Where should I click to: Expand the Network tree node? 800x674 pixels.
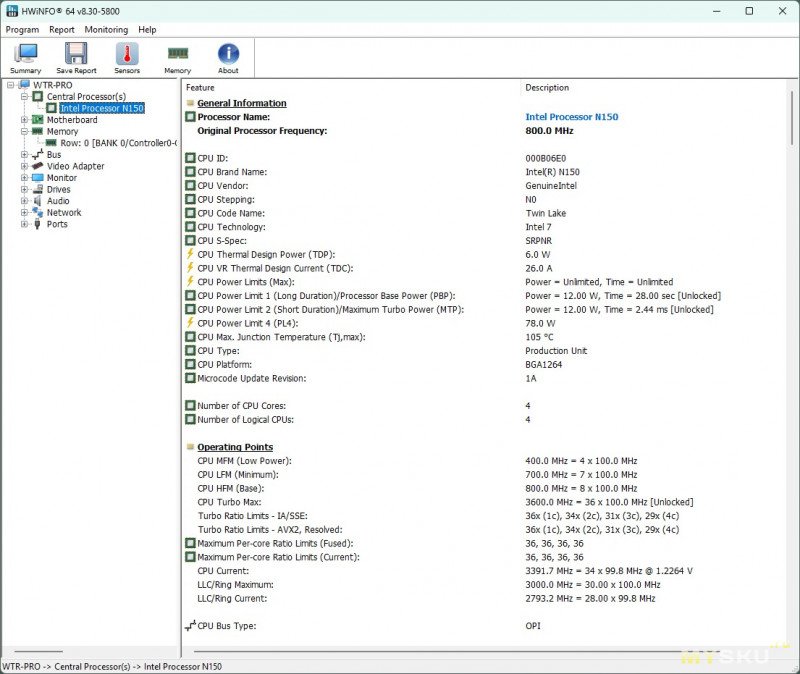(24, 212)
